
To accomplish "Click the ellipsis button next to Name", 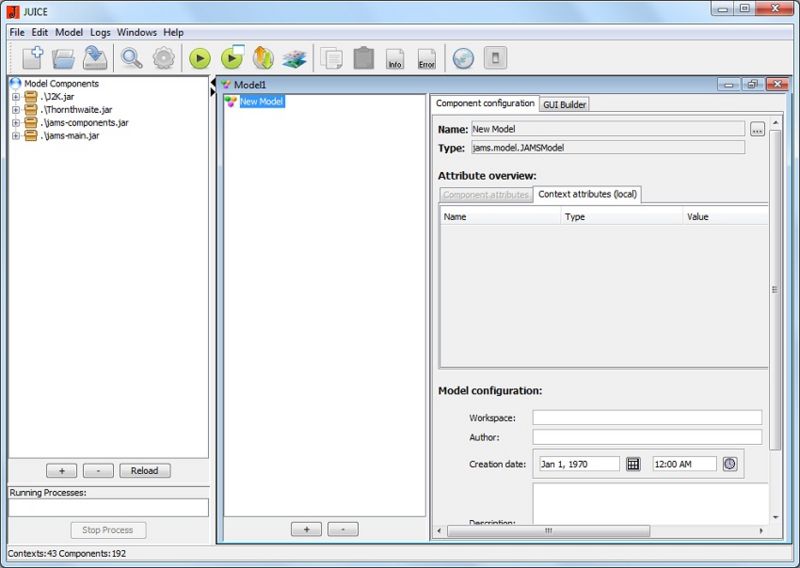I will coord(757,129).
